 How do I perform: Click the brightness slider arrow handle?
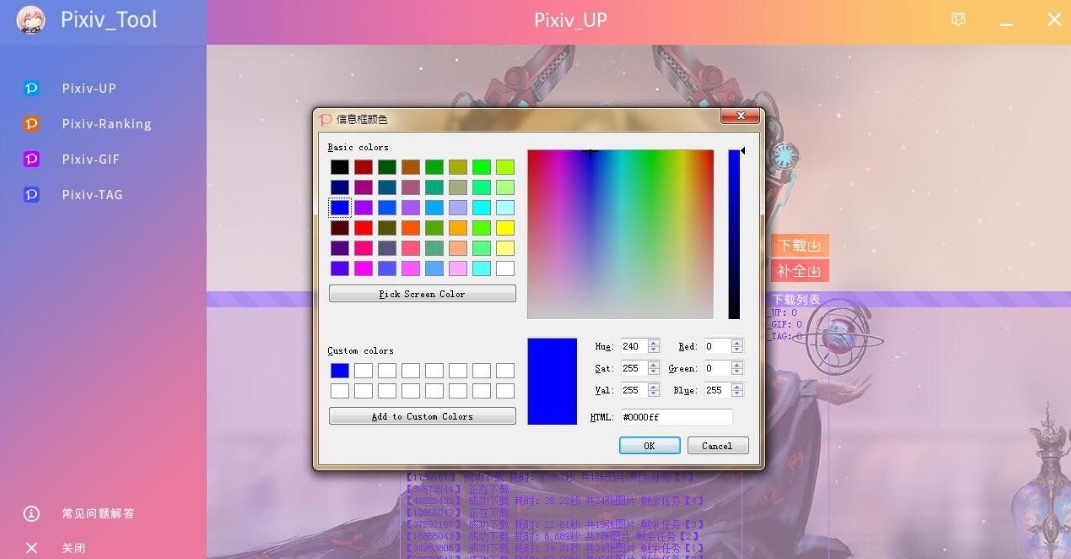coord(743,150)
